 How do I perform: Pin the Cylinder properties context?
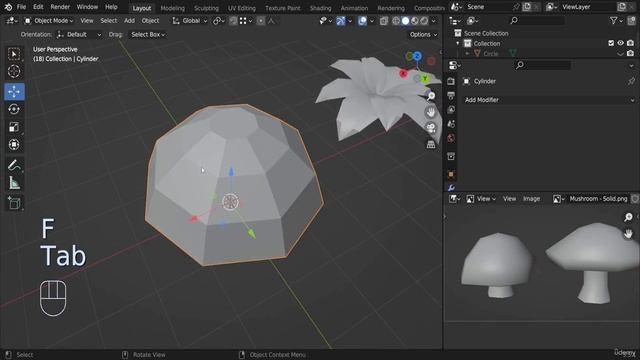631,81
